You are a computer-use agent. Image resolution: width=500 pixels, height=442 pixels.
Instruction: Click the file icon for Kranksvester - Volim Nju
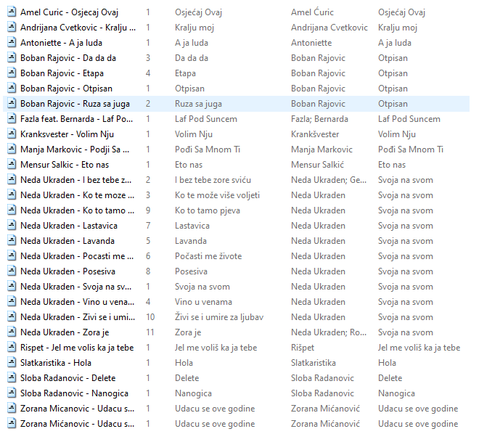pos(12,134)
